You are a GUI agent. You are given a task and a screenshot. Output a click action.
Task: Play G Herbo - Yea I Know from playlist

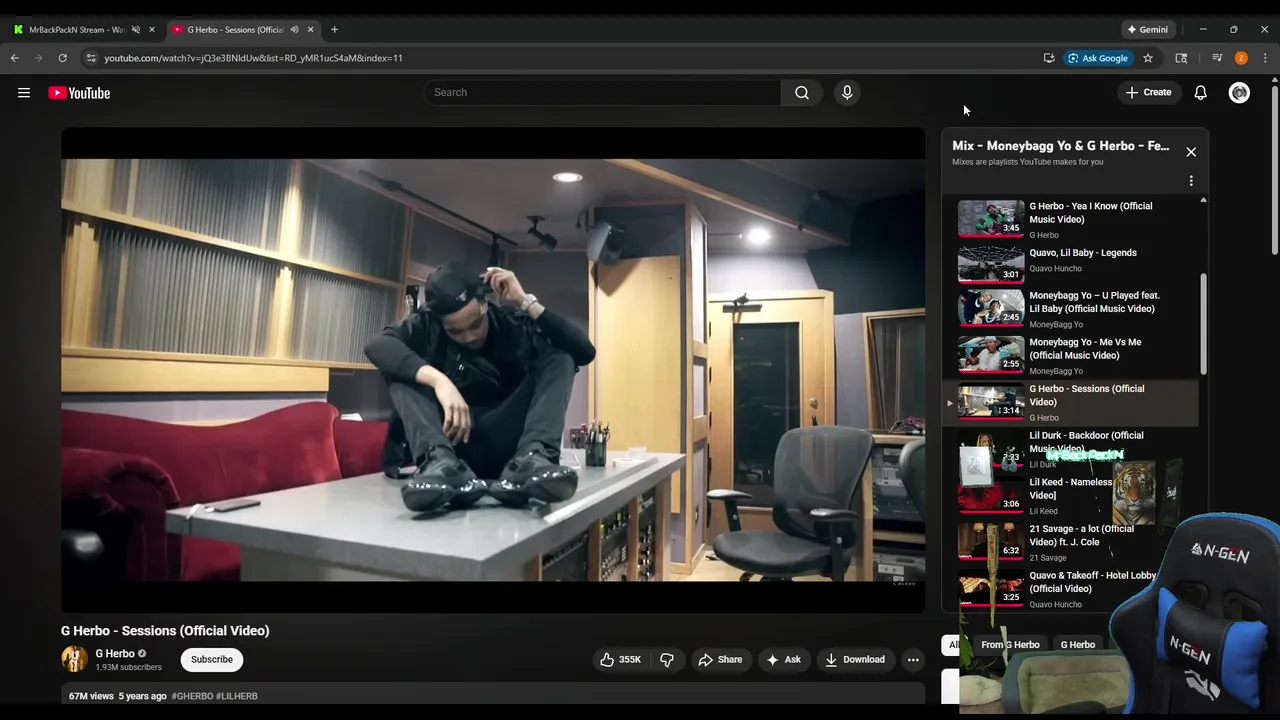tap(1070, 219)
